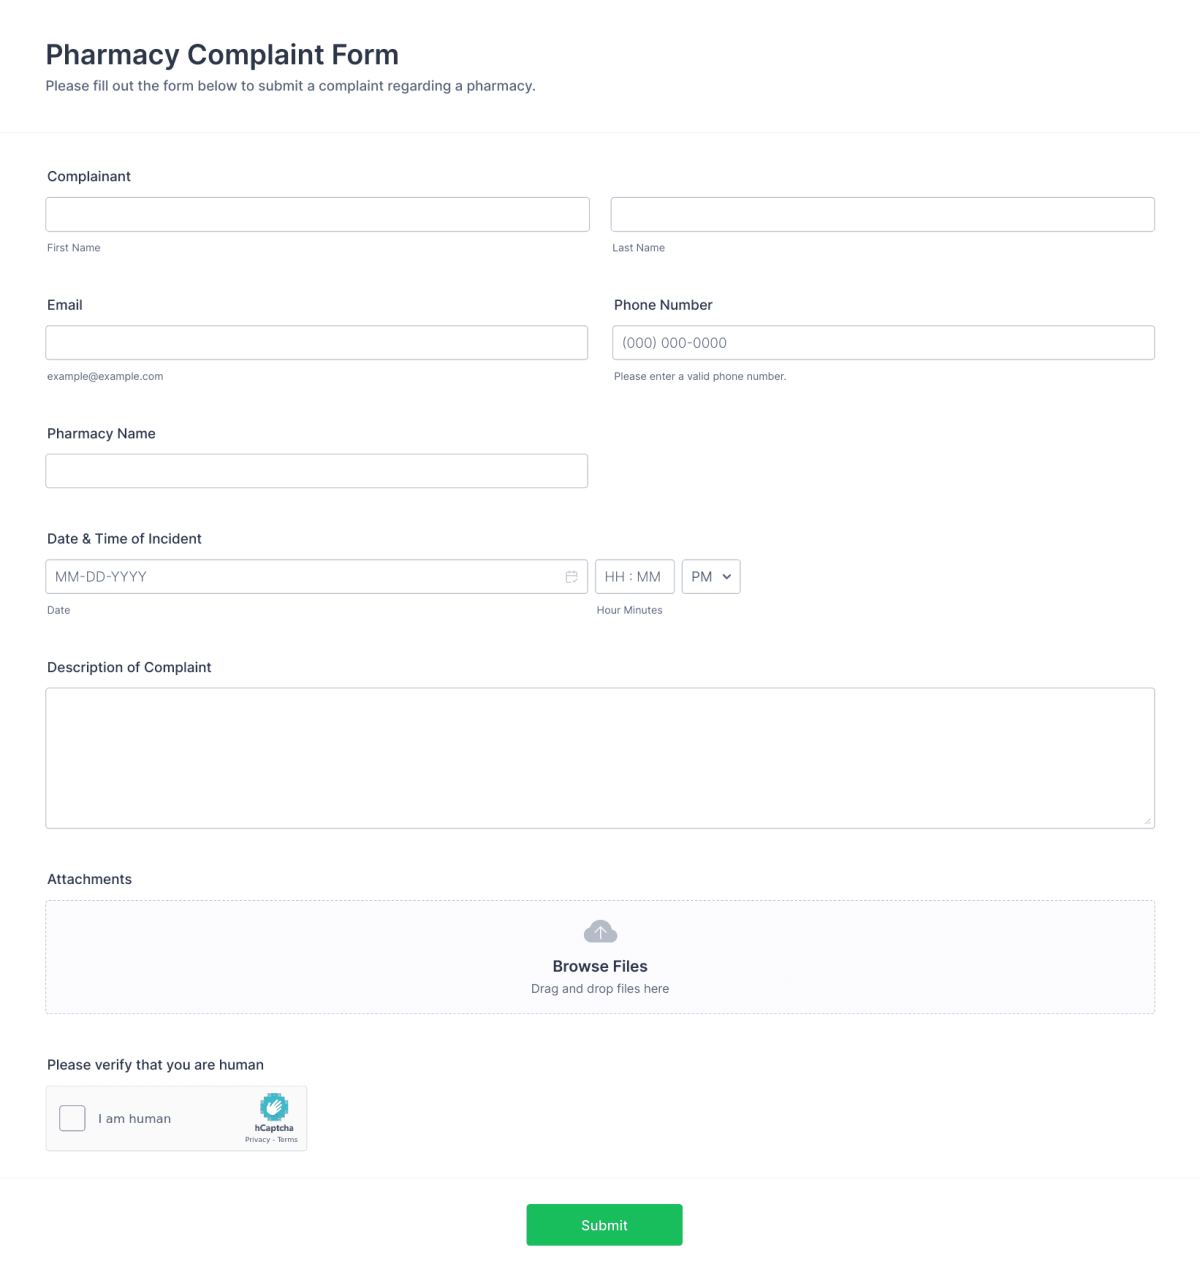
Task: Click the First Name input field
Action: (x=317, y=214)
